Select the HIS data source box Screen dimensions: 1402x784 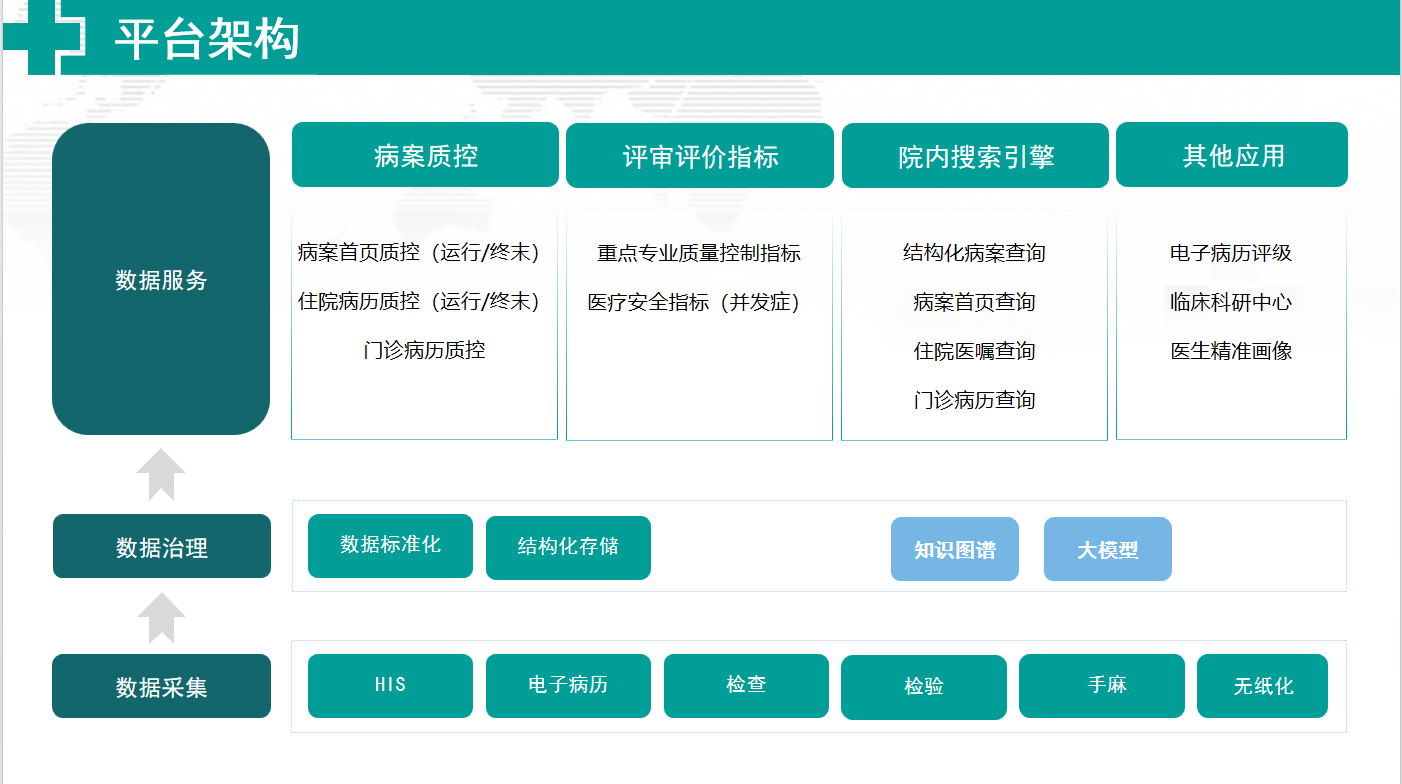point(390,686)
